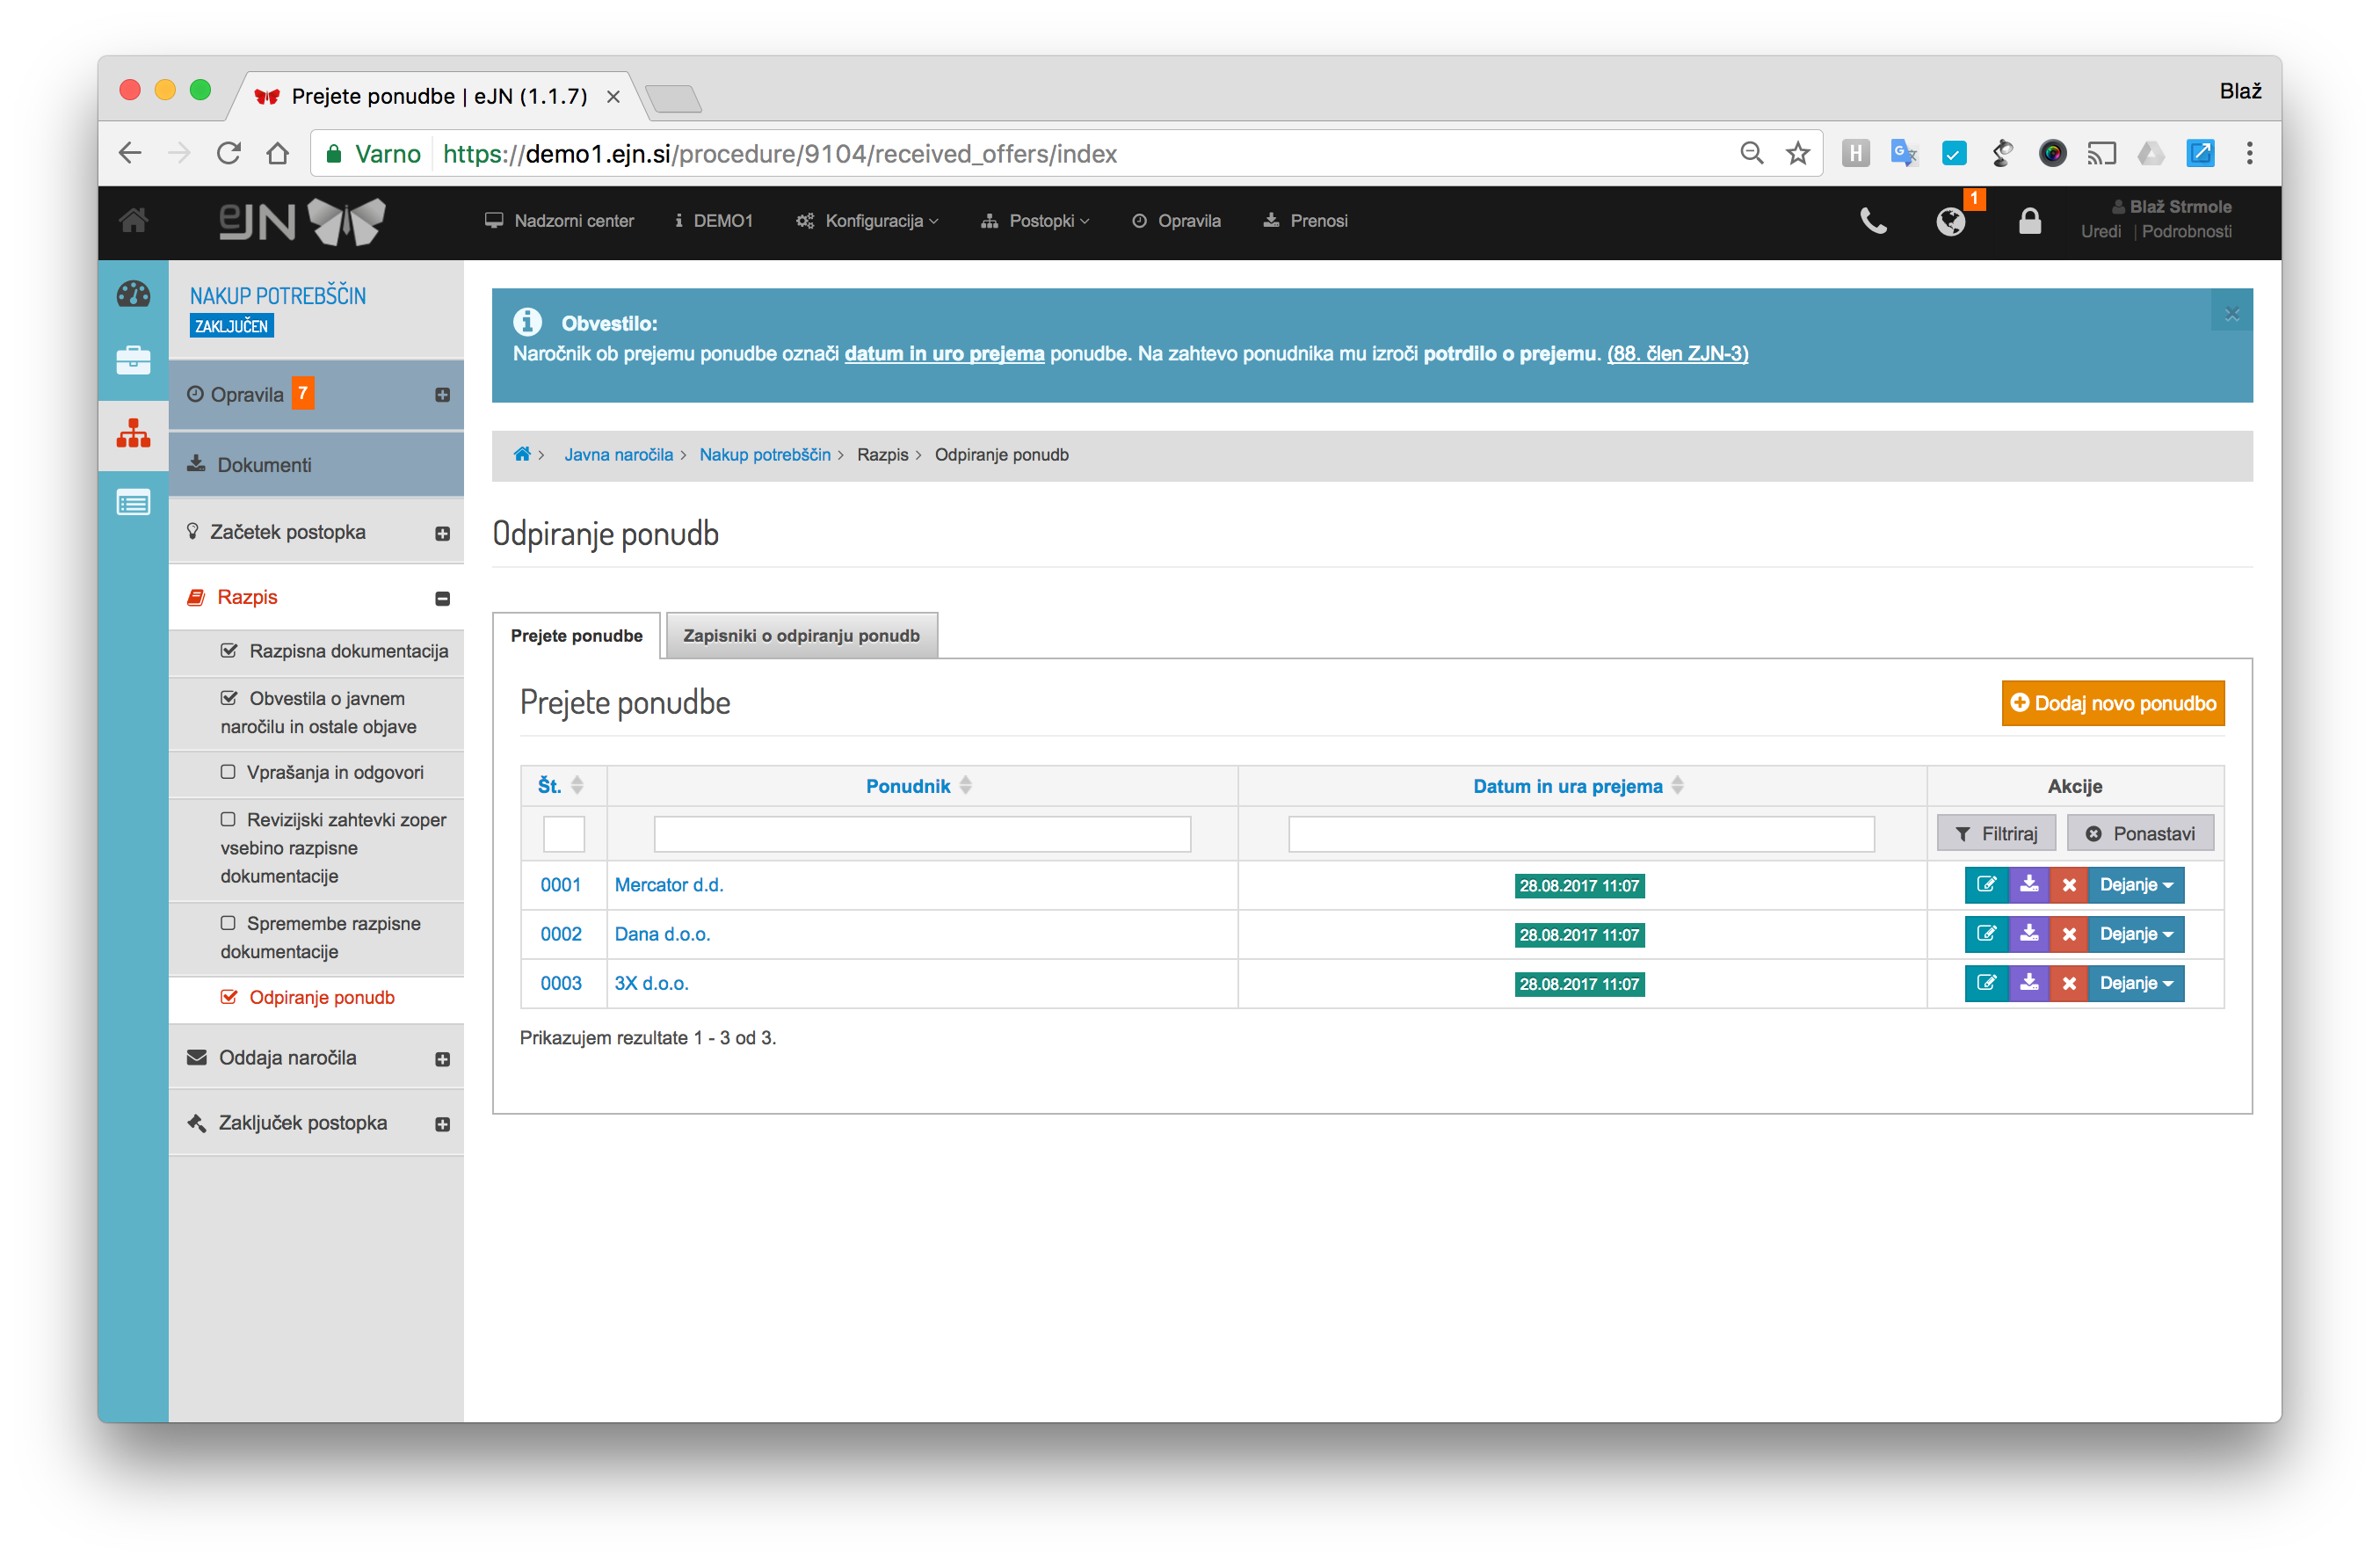Image resolution: width=2380 pixels, height=1563 pixels.
Task: Expand the Opravila sidebar section
Action: pyautogui.click(x=442, y=395)
